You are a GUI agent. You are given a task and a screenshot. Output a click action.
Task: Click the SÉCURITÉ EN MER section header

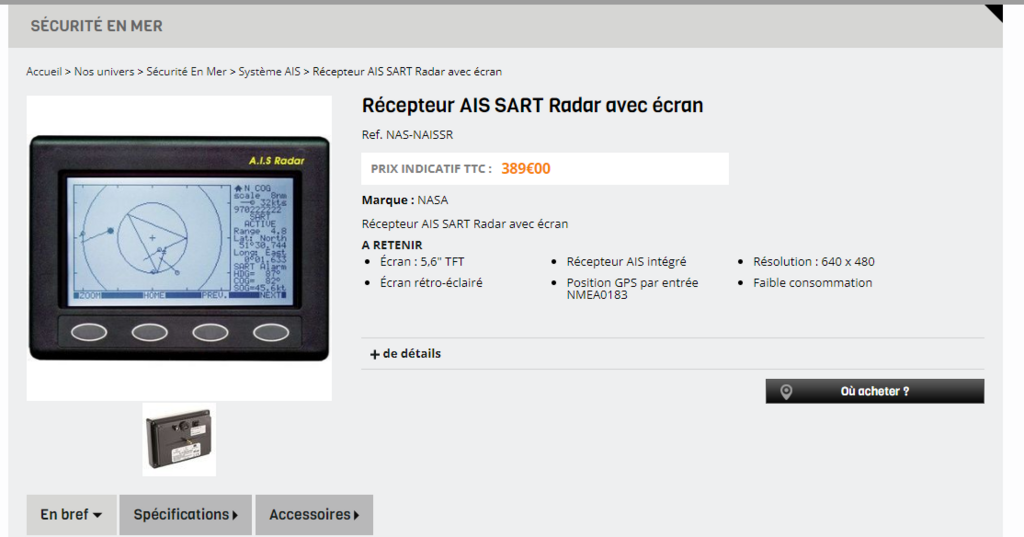[97, 26]
